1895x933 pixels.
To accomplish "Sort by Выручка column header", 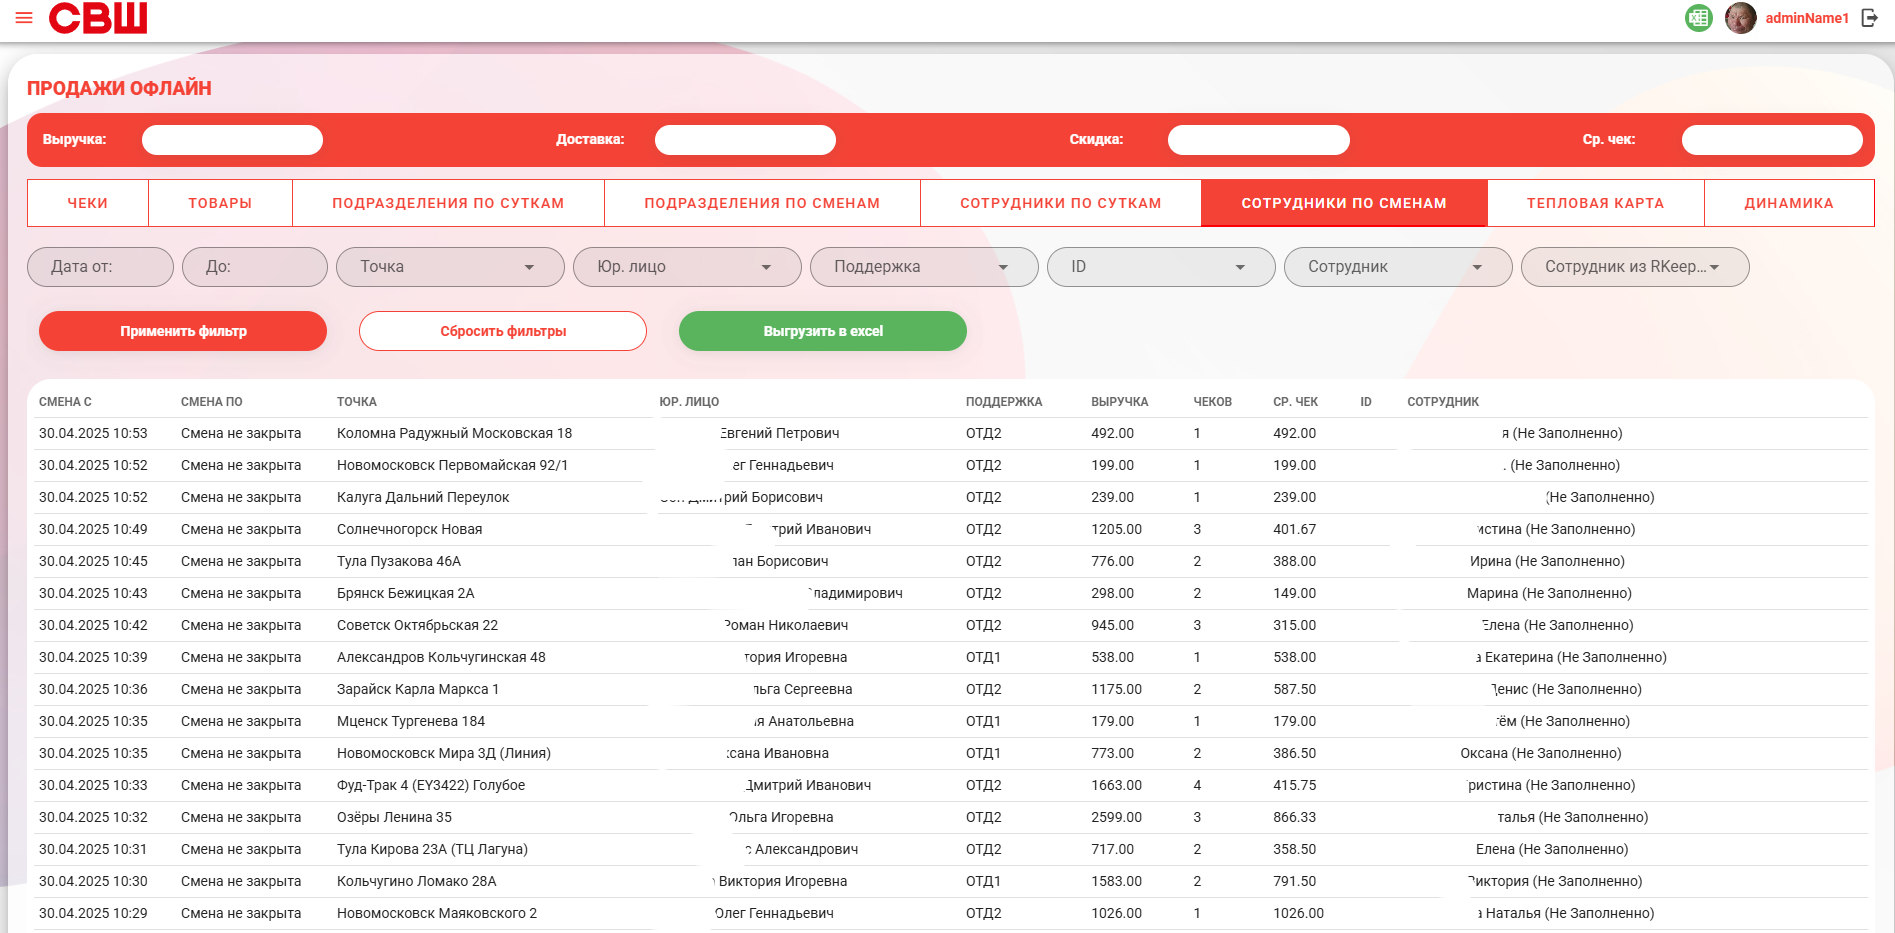I will coord(1120,402).
